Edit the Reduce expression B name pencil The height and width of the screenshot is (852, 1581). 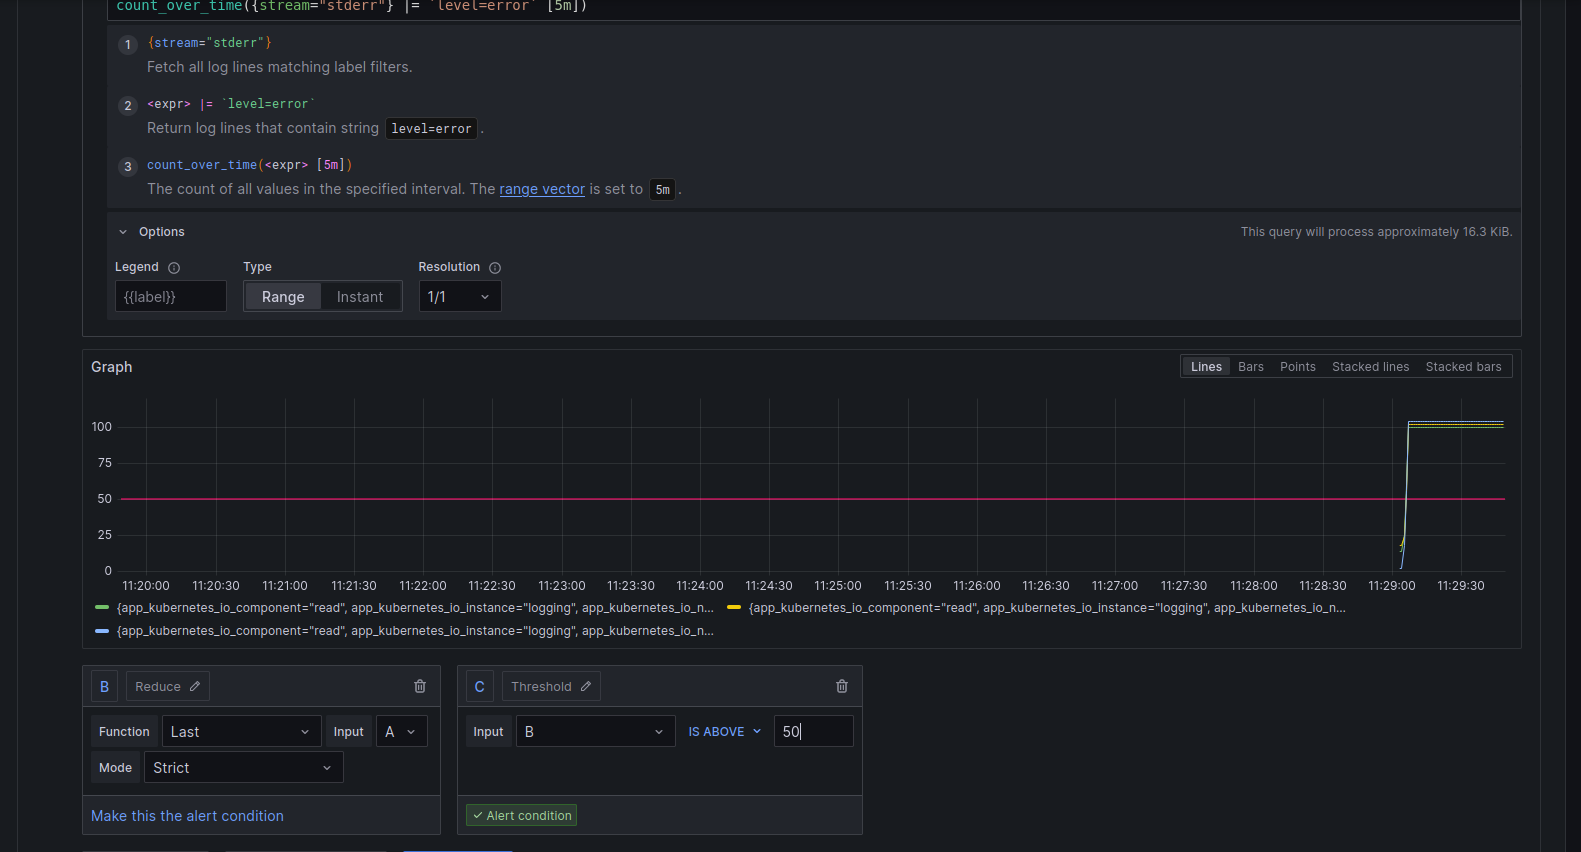(x=195, y=687)
